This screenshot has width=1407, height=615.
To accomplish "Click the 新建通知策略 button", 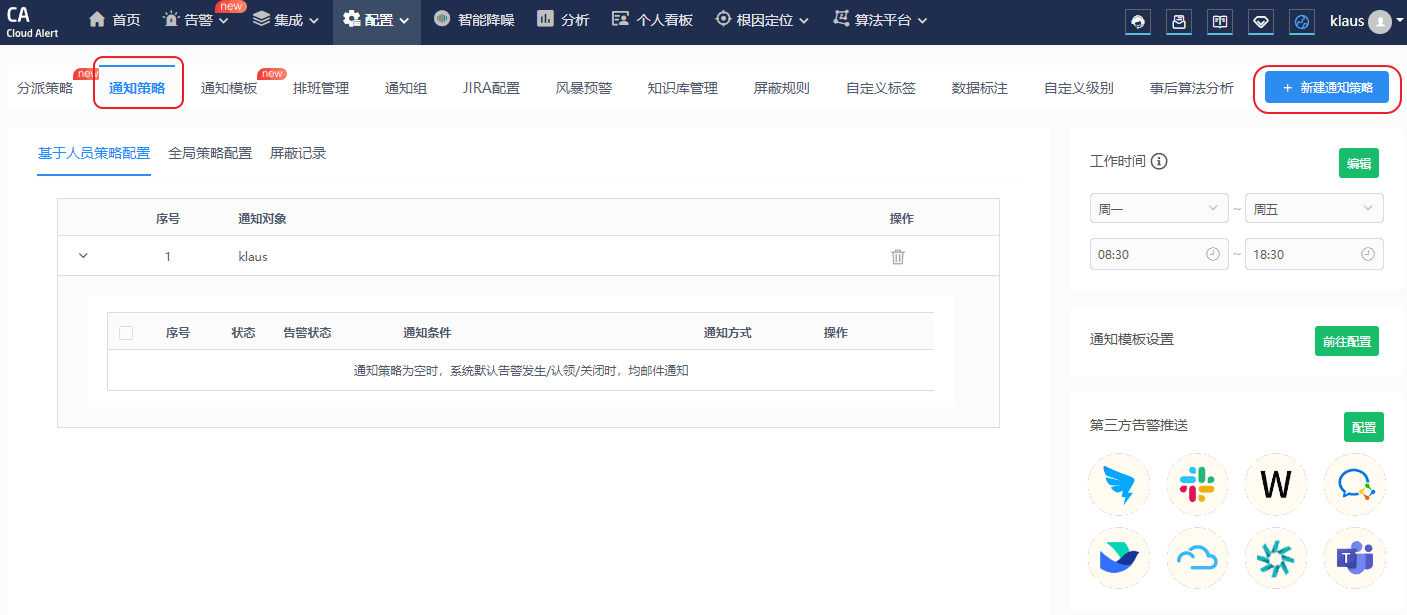I will pyautogui.click(x=1326, y=88).
